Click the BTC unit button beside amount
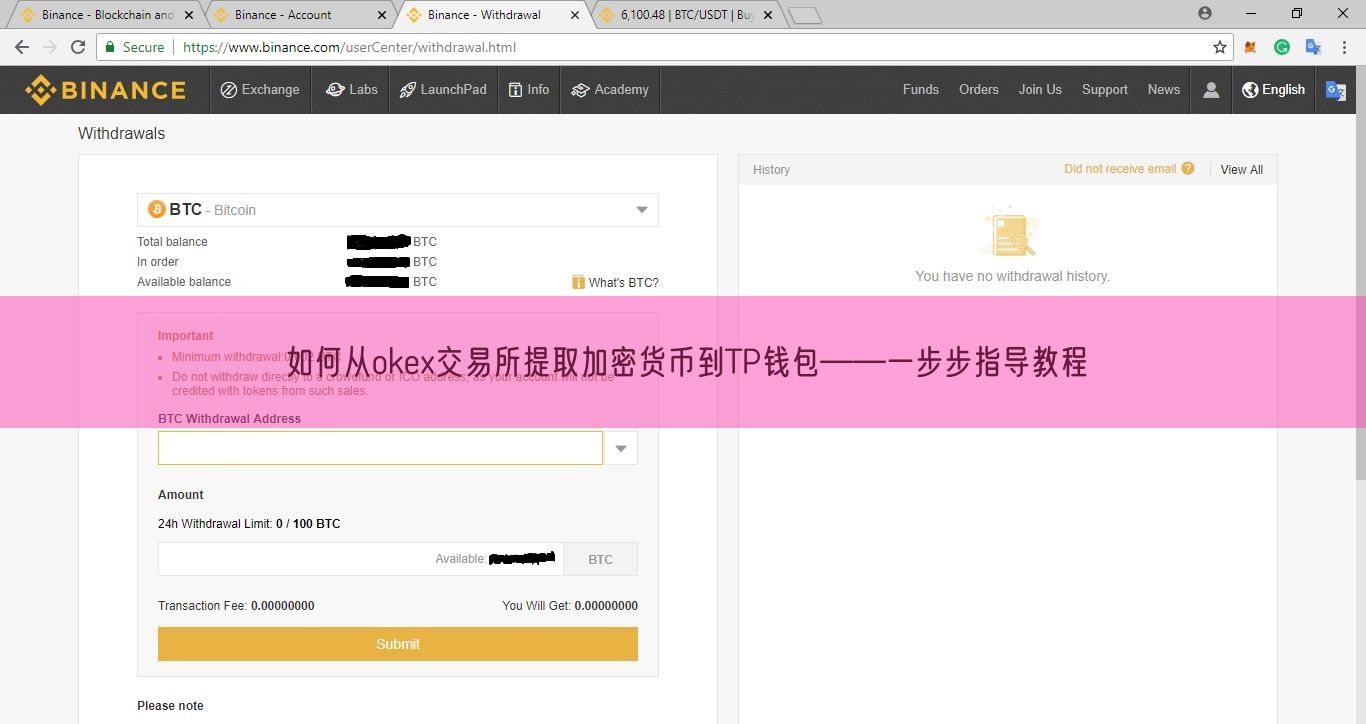 click(x=600, y=559)
